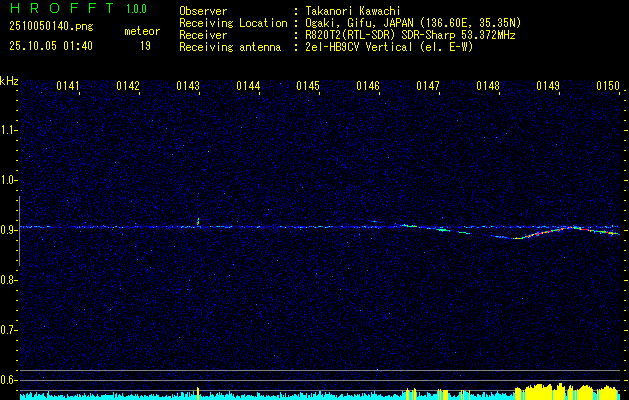Screen dimensions: 629x400
Task: Click the meteor count 19
Action: [145, 46]
